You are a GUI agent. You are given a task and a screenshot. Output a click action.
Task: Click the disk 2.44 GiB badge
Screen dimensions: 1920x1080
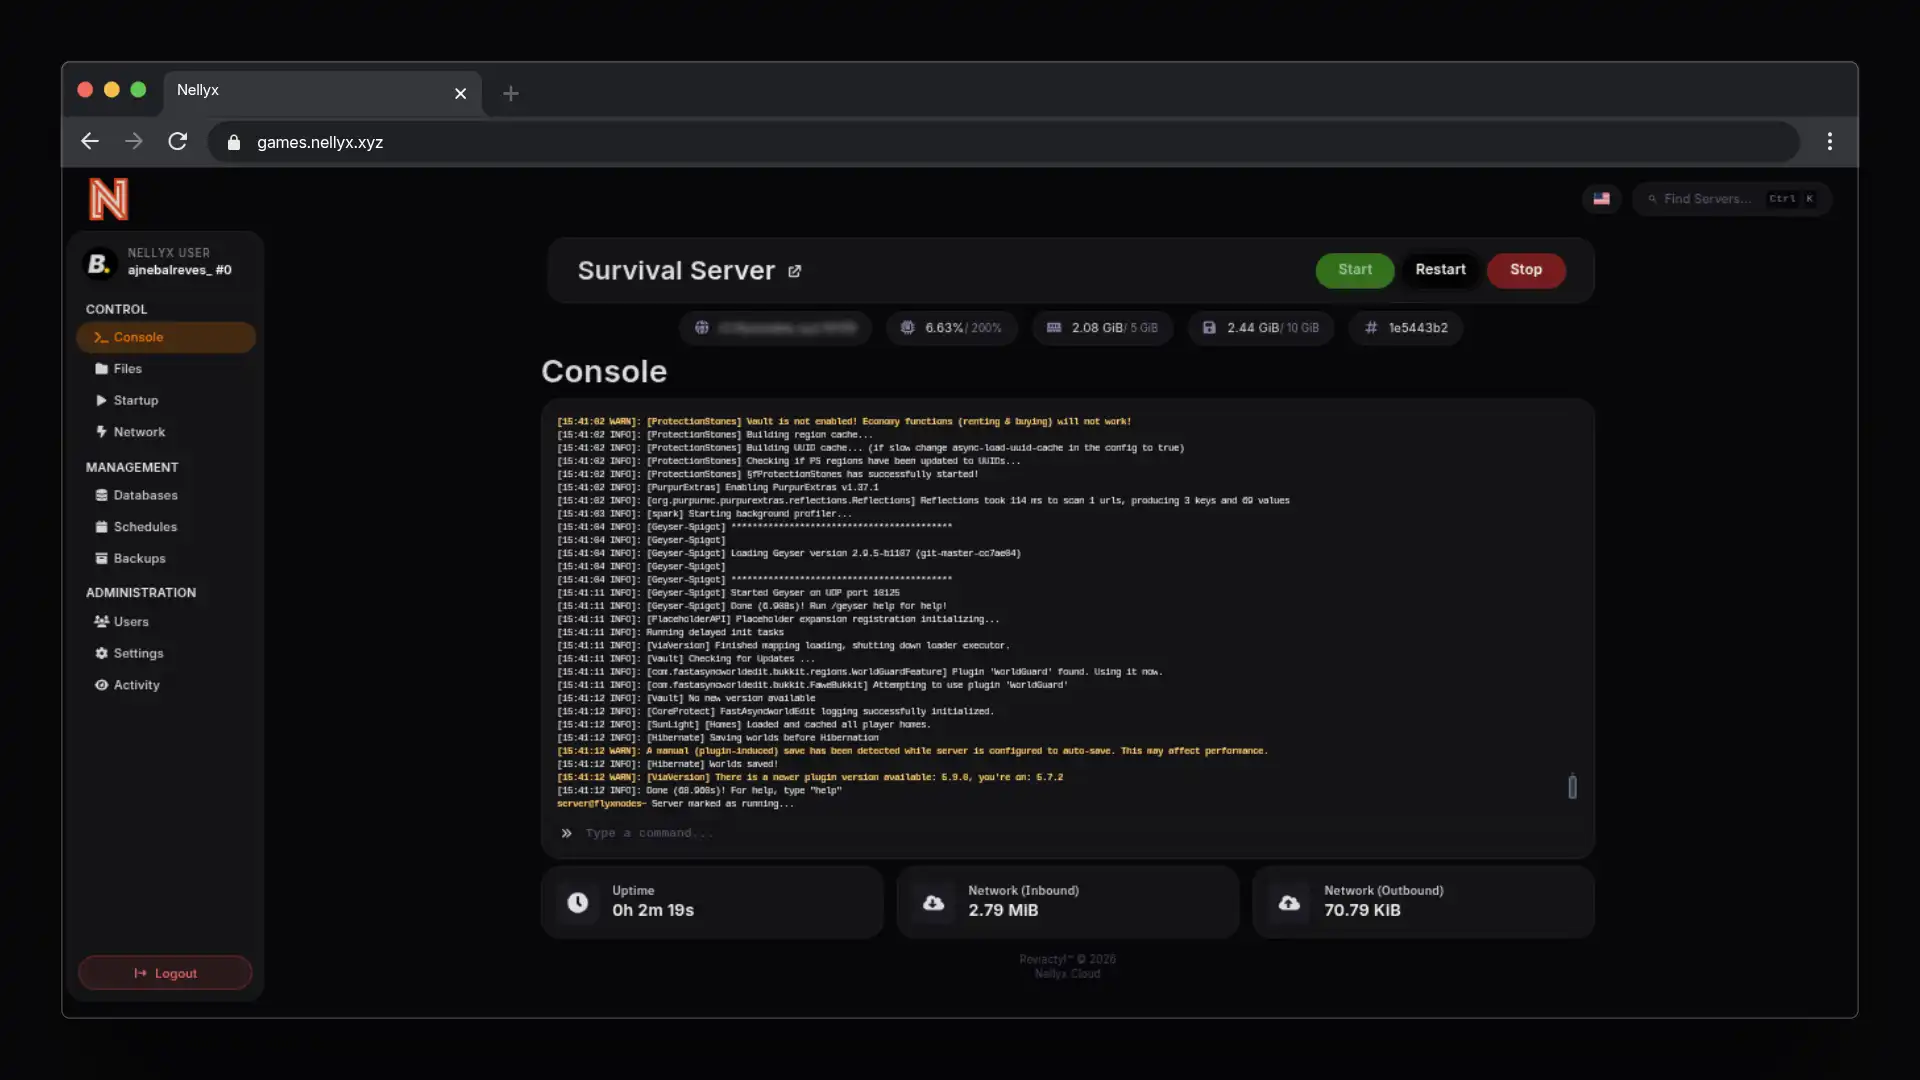tap(1261, 328)
